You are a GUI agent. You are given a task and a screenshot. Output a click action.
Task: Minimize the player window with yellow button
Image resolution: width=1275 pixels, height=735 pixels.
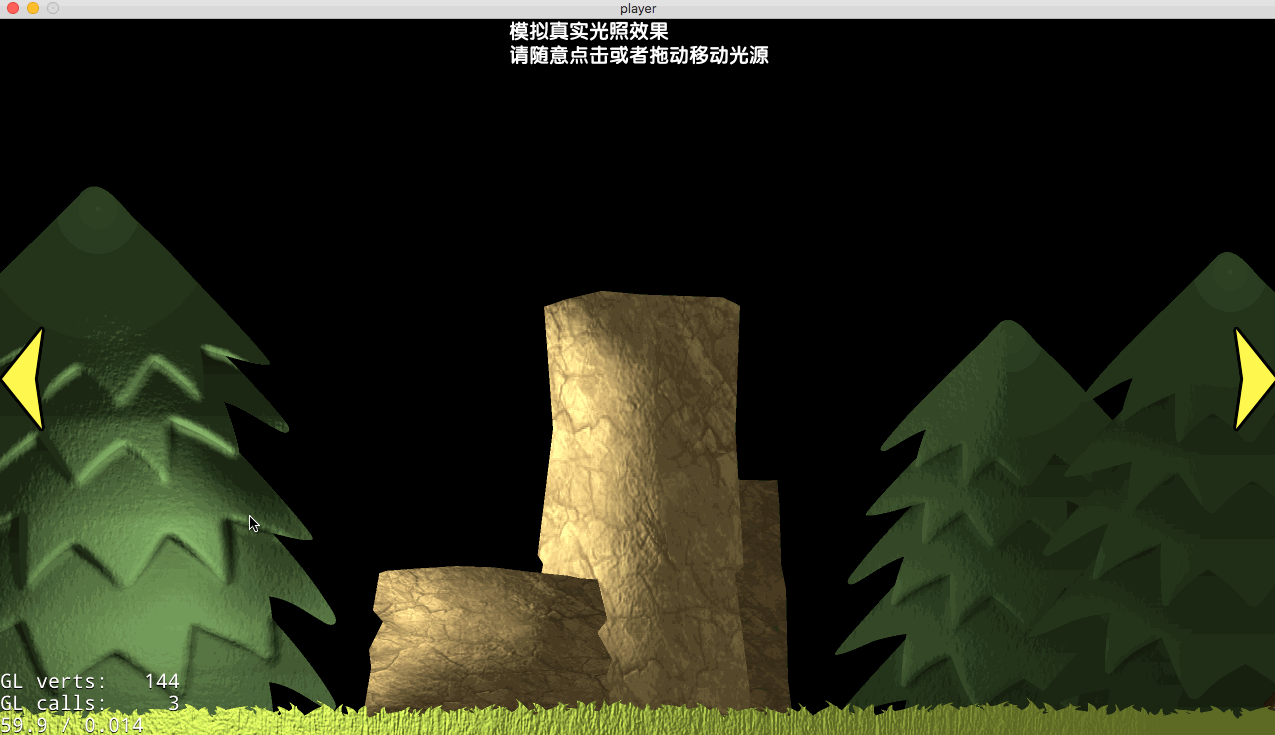33,8
